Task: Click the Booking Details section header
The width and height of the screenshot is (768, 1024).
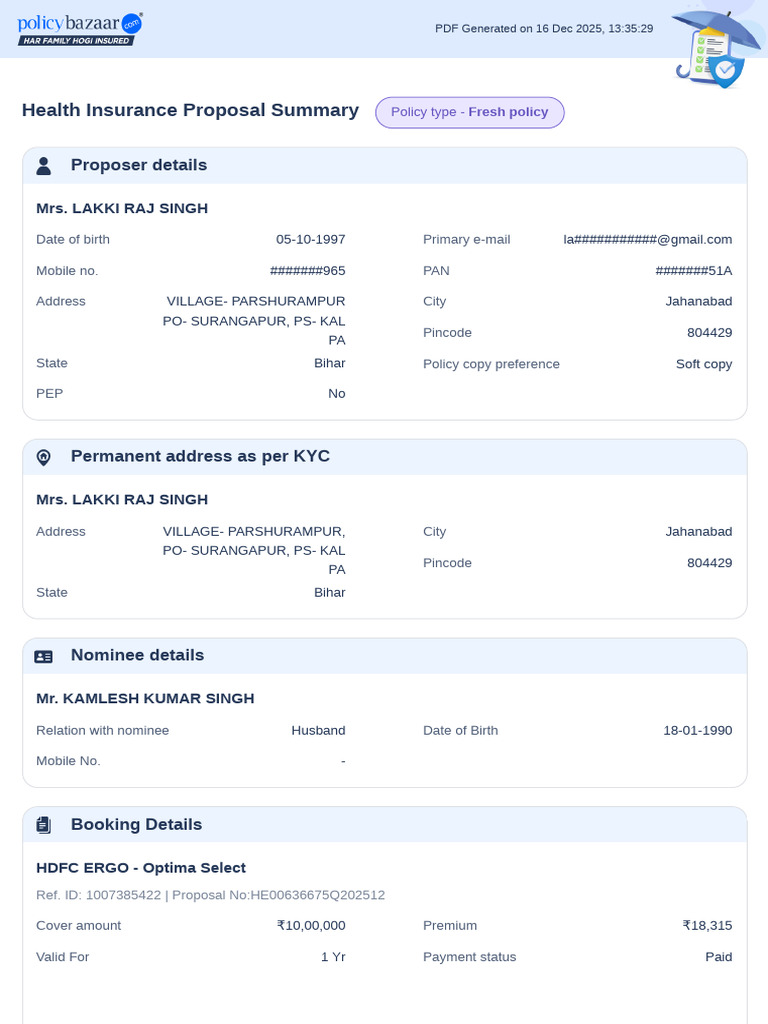Action: click(x=136, y=824)
